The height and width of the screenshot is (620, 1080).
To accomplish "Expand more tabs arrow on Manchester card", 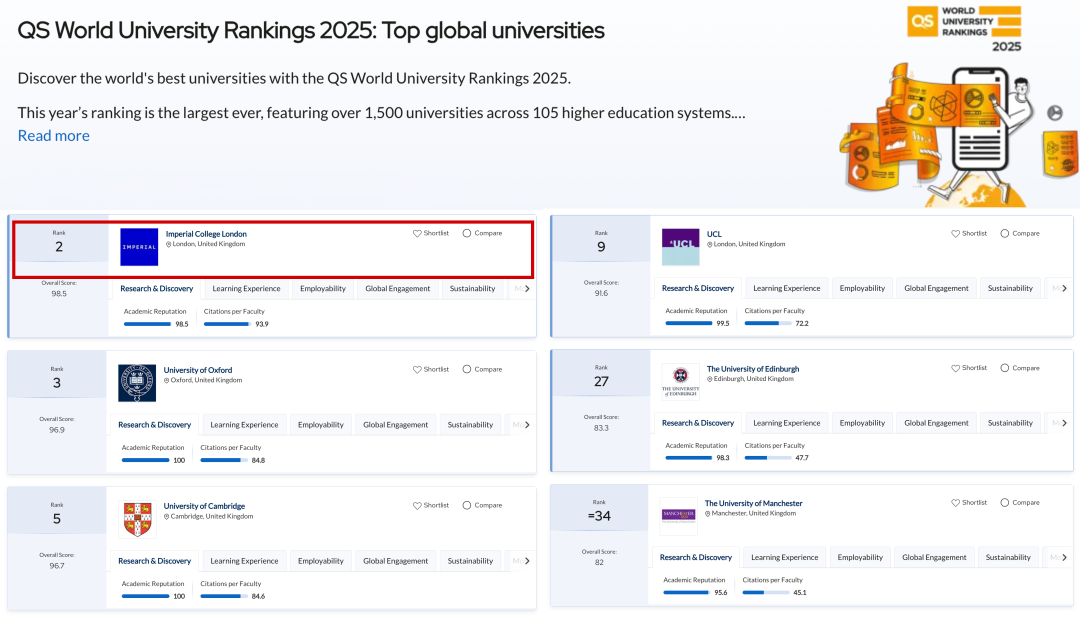I will click(1064, 557).
